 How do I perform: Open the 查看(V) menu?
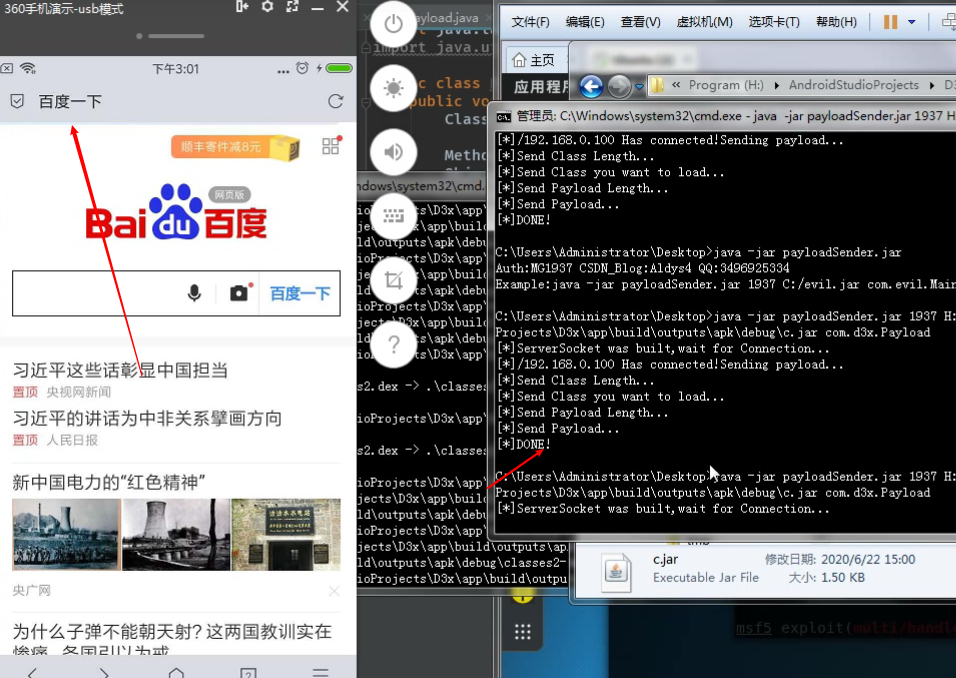(640, 22)
